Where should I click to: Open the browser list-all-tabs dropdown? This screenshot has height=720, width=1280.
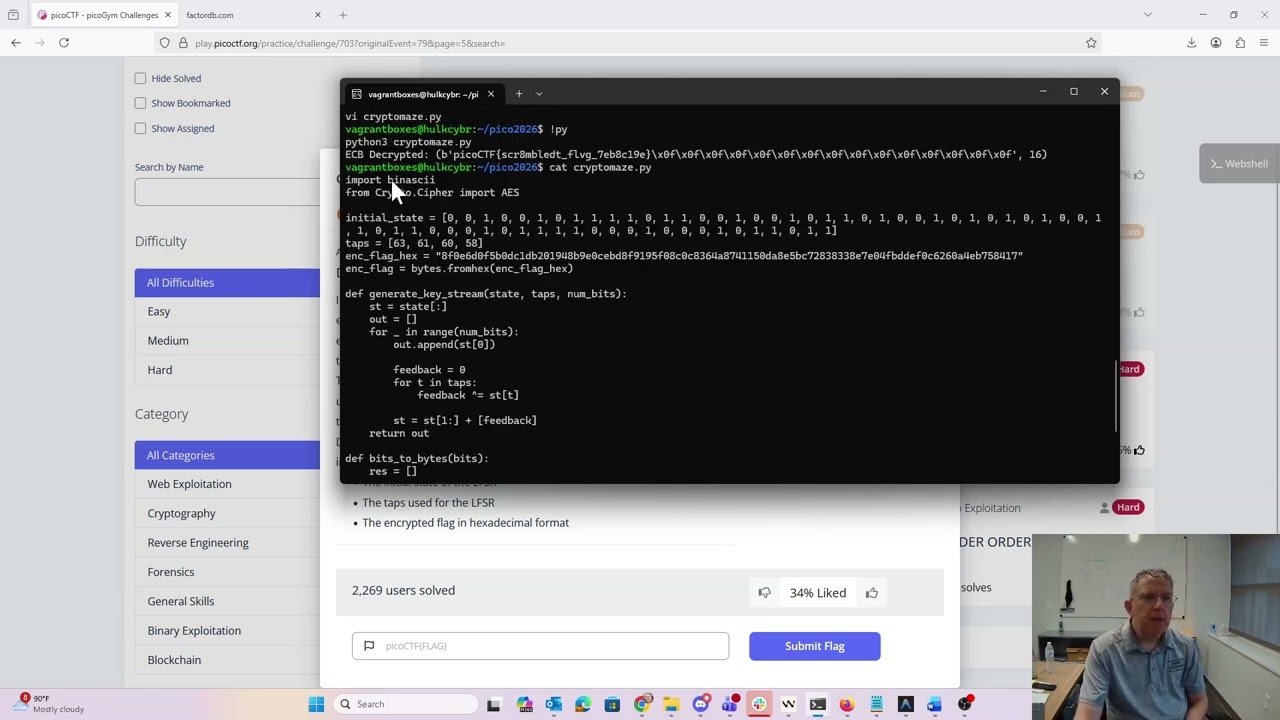(x=1148, y=15)
